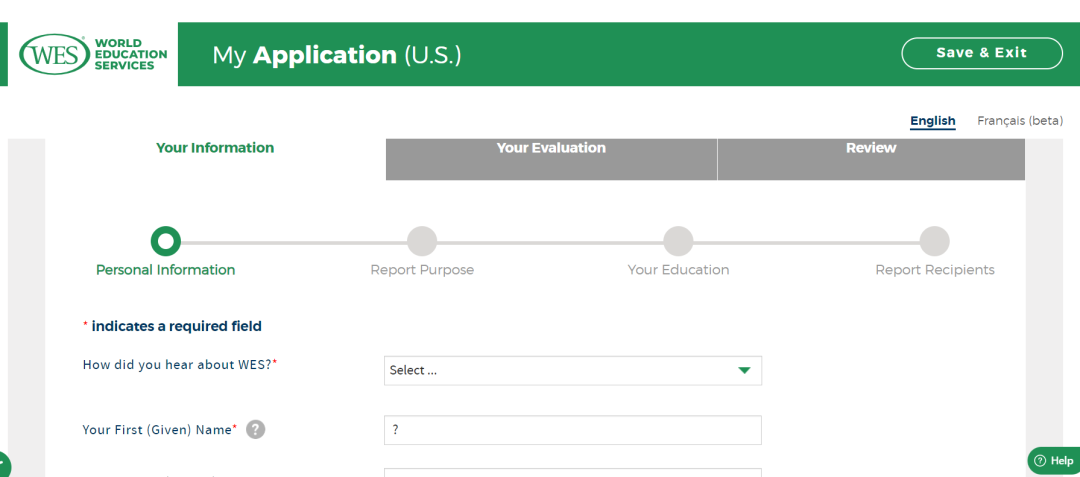Switch to the Your Evaluation tab
This screenshot has width=1080, height=477.
click(551, 148)
